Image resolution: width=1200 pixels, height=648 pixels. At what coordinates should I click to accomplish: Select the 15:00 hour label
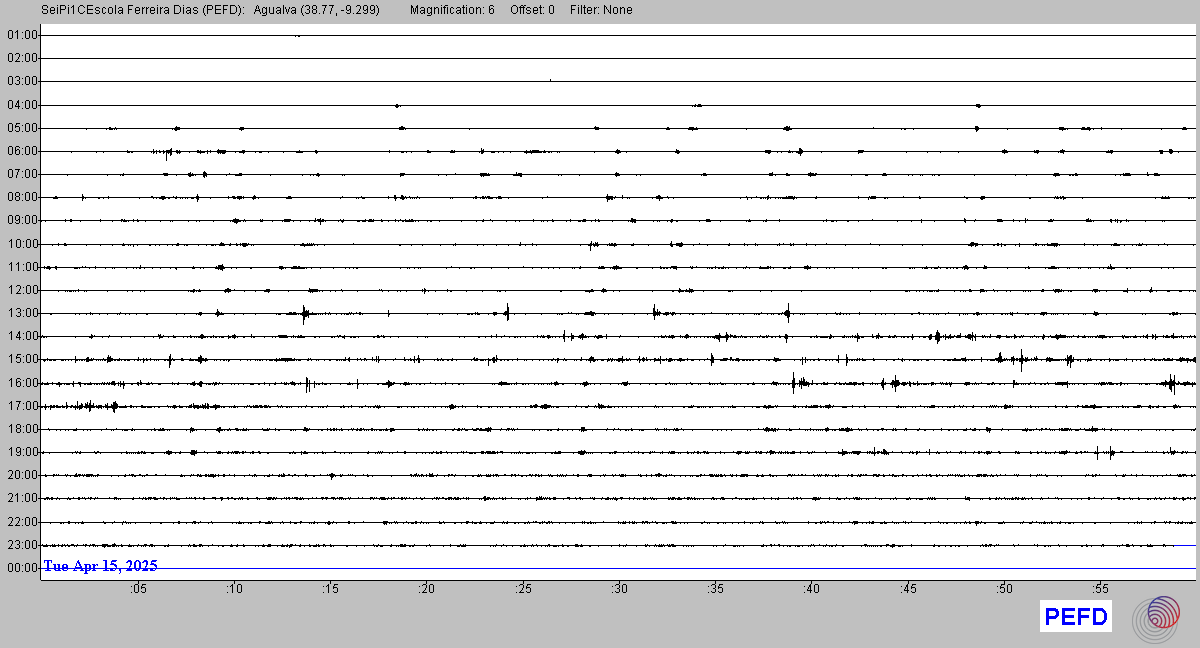click(22, 359)
